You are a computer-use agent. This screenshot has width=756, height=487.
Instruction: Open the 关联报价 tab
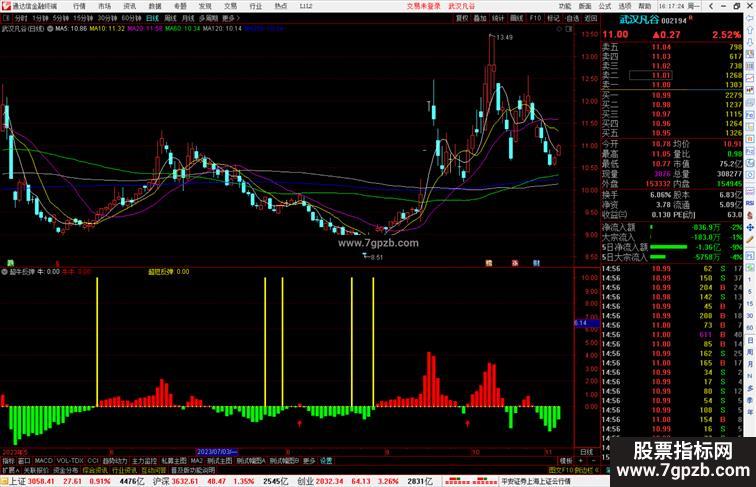point(36,470)
